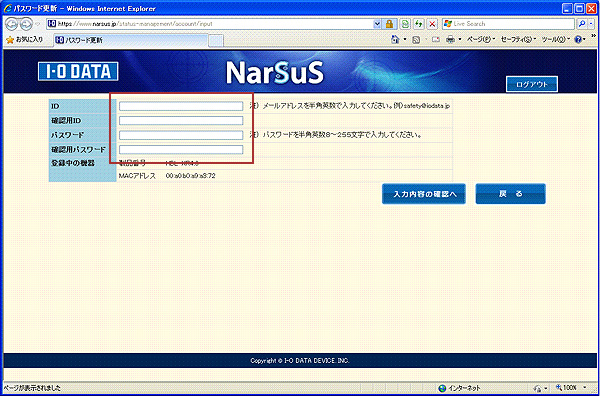Click the browser back arrow button

[x=12, y=24]
